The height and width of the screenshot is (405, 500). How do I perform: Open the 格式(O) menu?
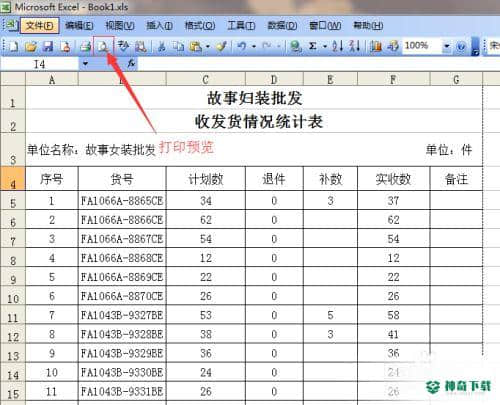pyautogui.click(x=200, y=26)
